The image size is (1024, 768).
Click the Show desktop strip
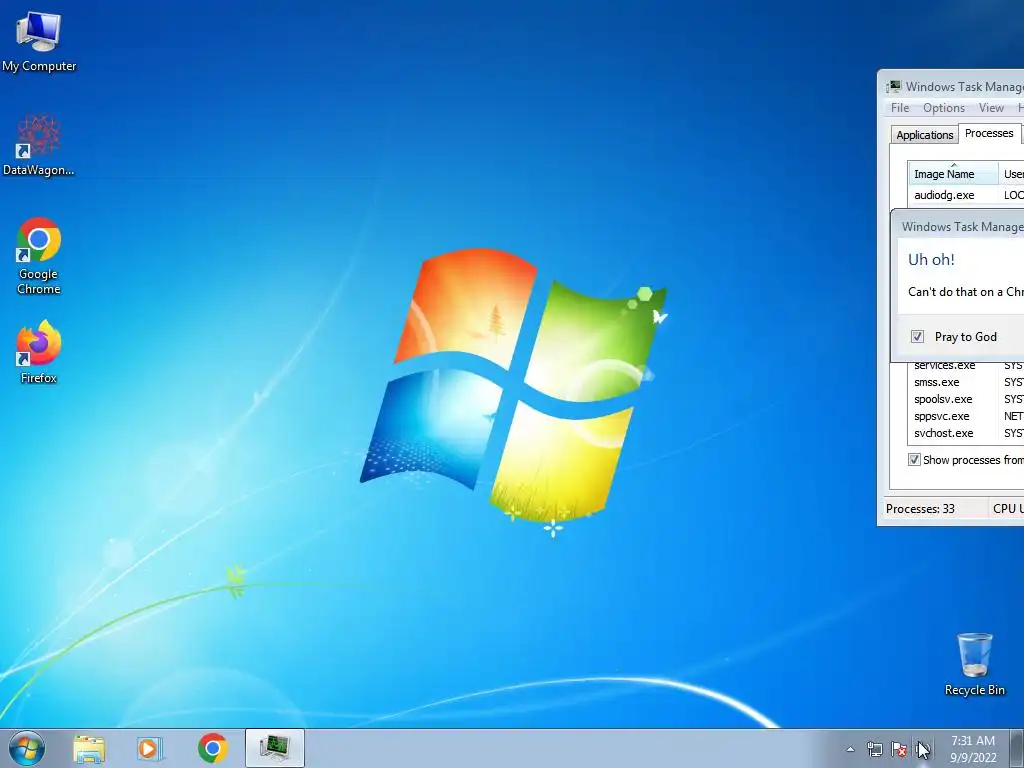point(1017,748)
